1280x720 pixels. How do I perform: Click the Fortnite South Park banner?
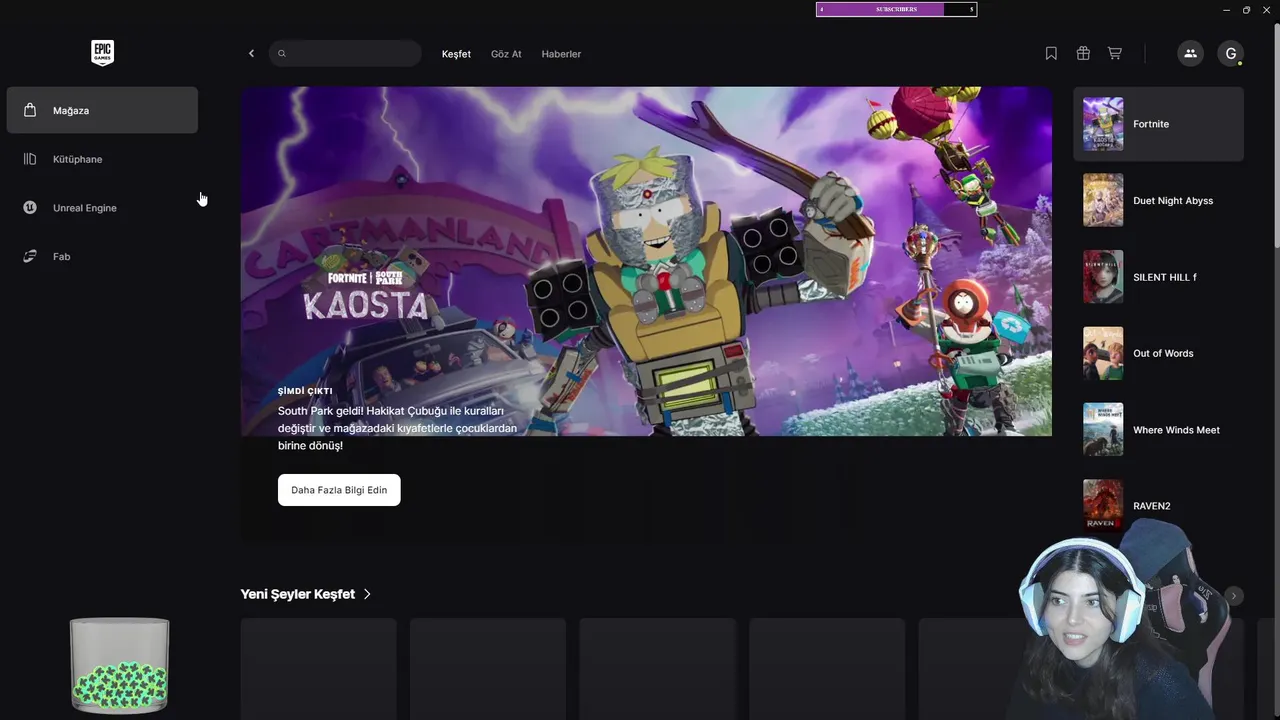click(646, 261)
